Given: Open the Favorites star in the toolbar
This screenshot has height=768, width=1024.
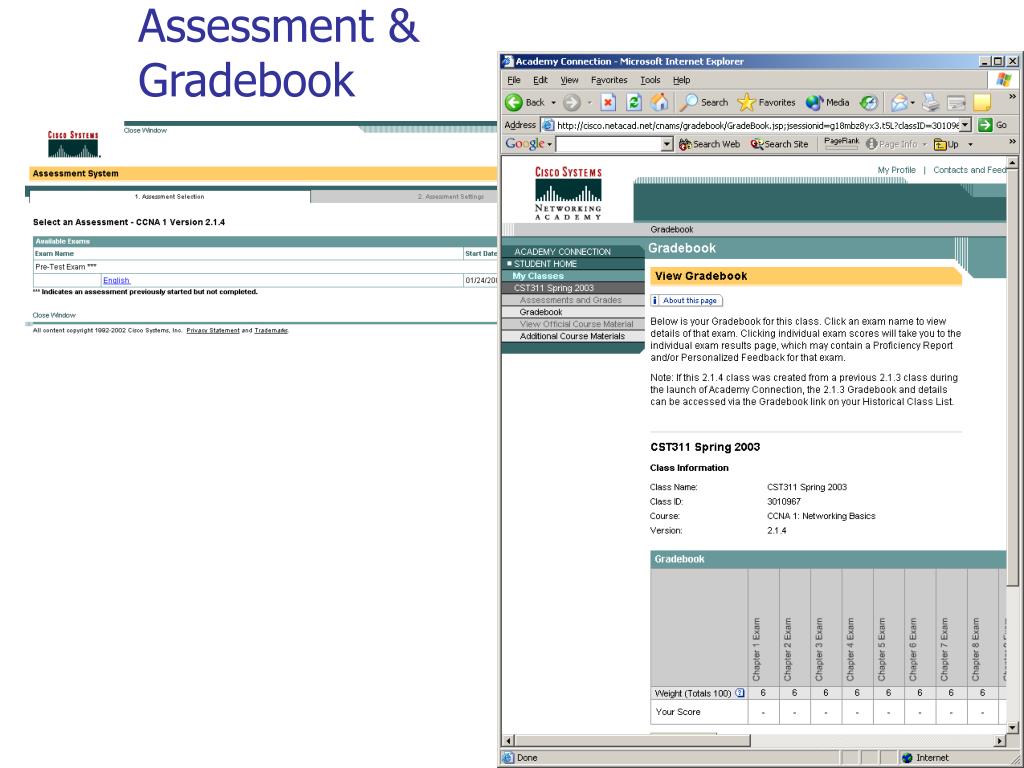Looking at the screenshot, I should click(x=746, y=103).
